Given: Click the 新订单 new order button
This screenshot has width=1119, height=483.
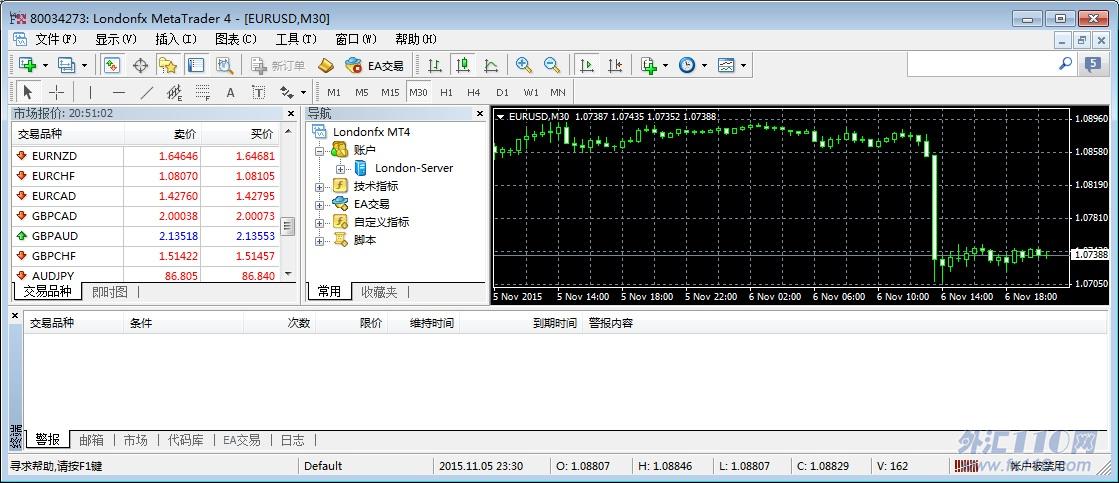Looking at the screenshot, I should pos(278,66).
